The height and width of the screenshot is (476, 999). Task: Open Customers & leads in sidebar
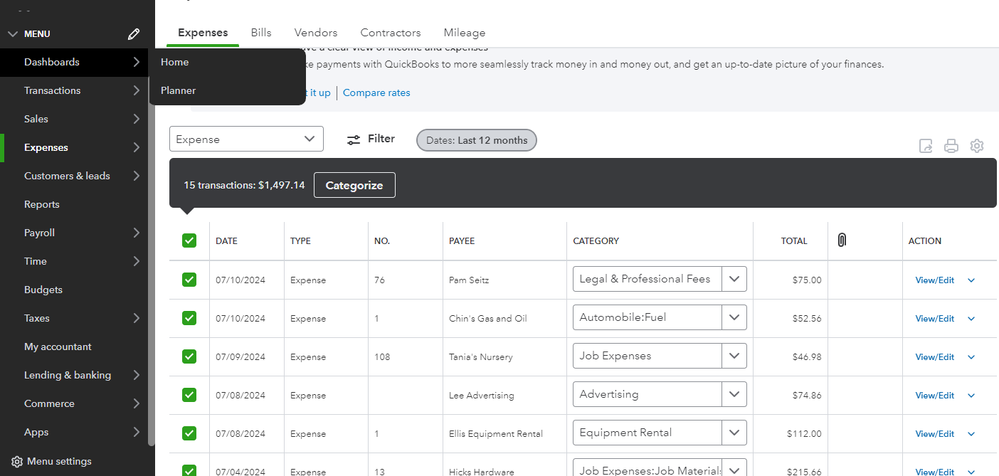click(x=75, y=176)
